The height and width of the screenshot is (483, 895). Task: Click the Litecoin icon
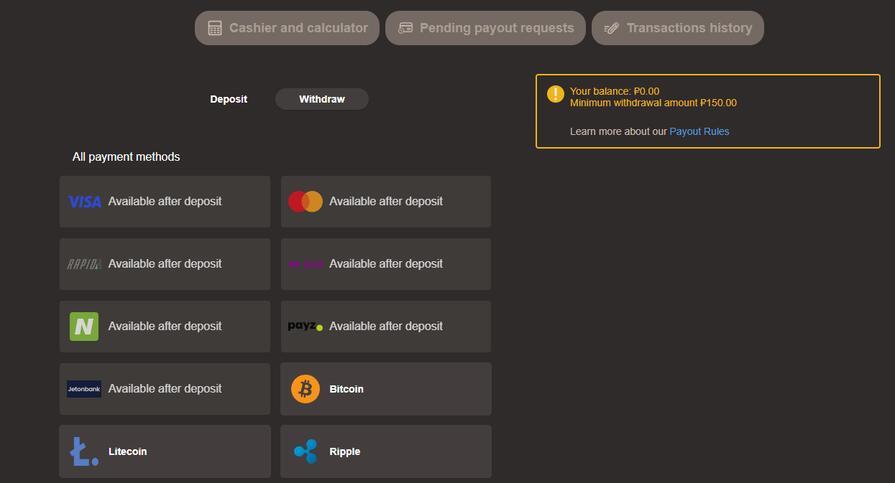click(x=84, y=452)
